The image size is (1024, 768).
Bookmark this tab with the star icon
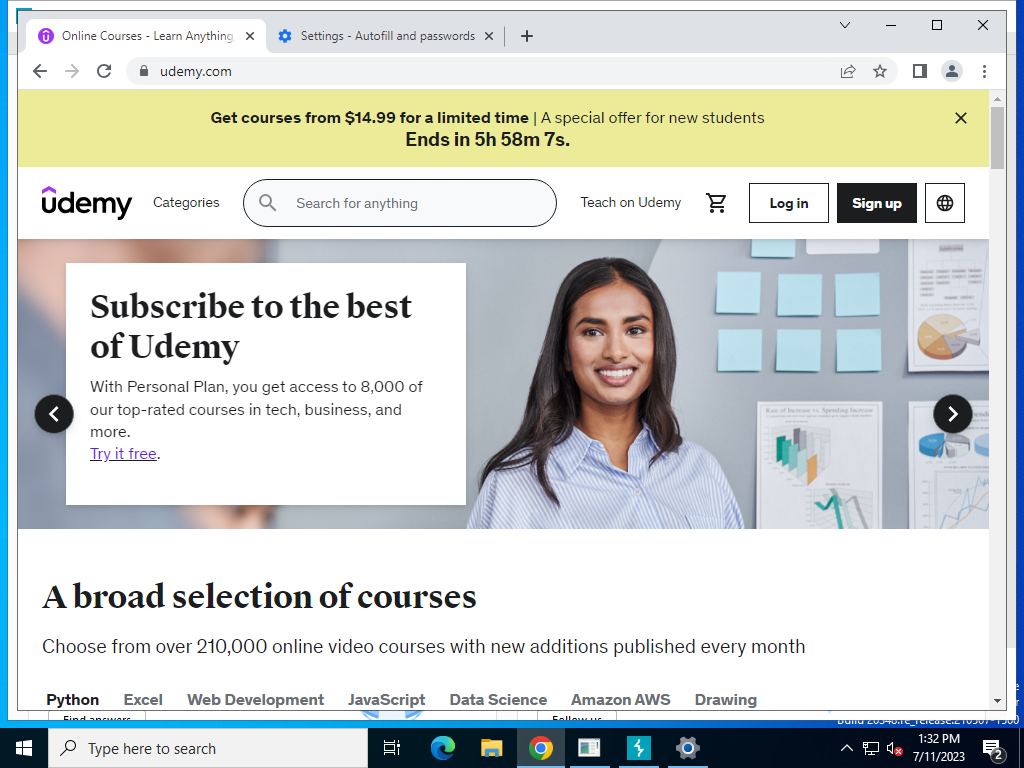pos(880,71)
